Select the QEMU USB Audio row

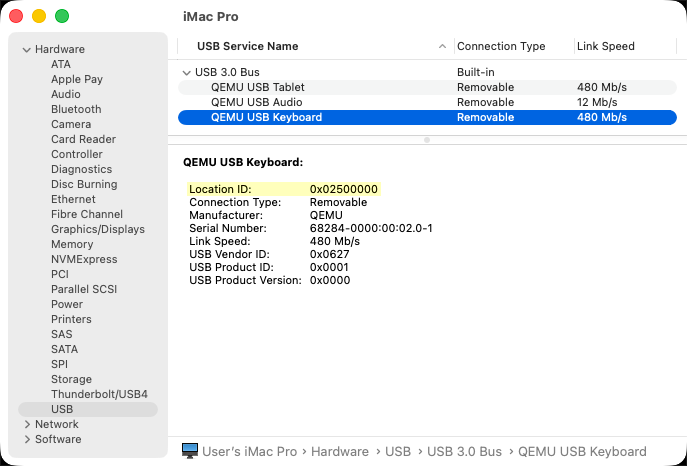(x=427, y=102)
